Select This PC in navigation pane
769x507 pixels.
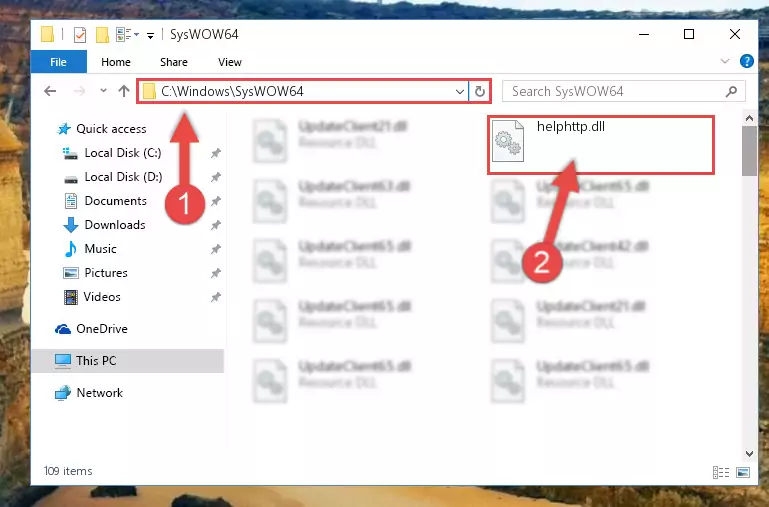(128, 360)
